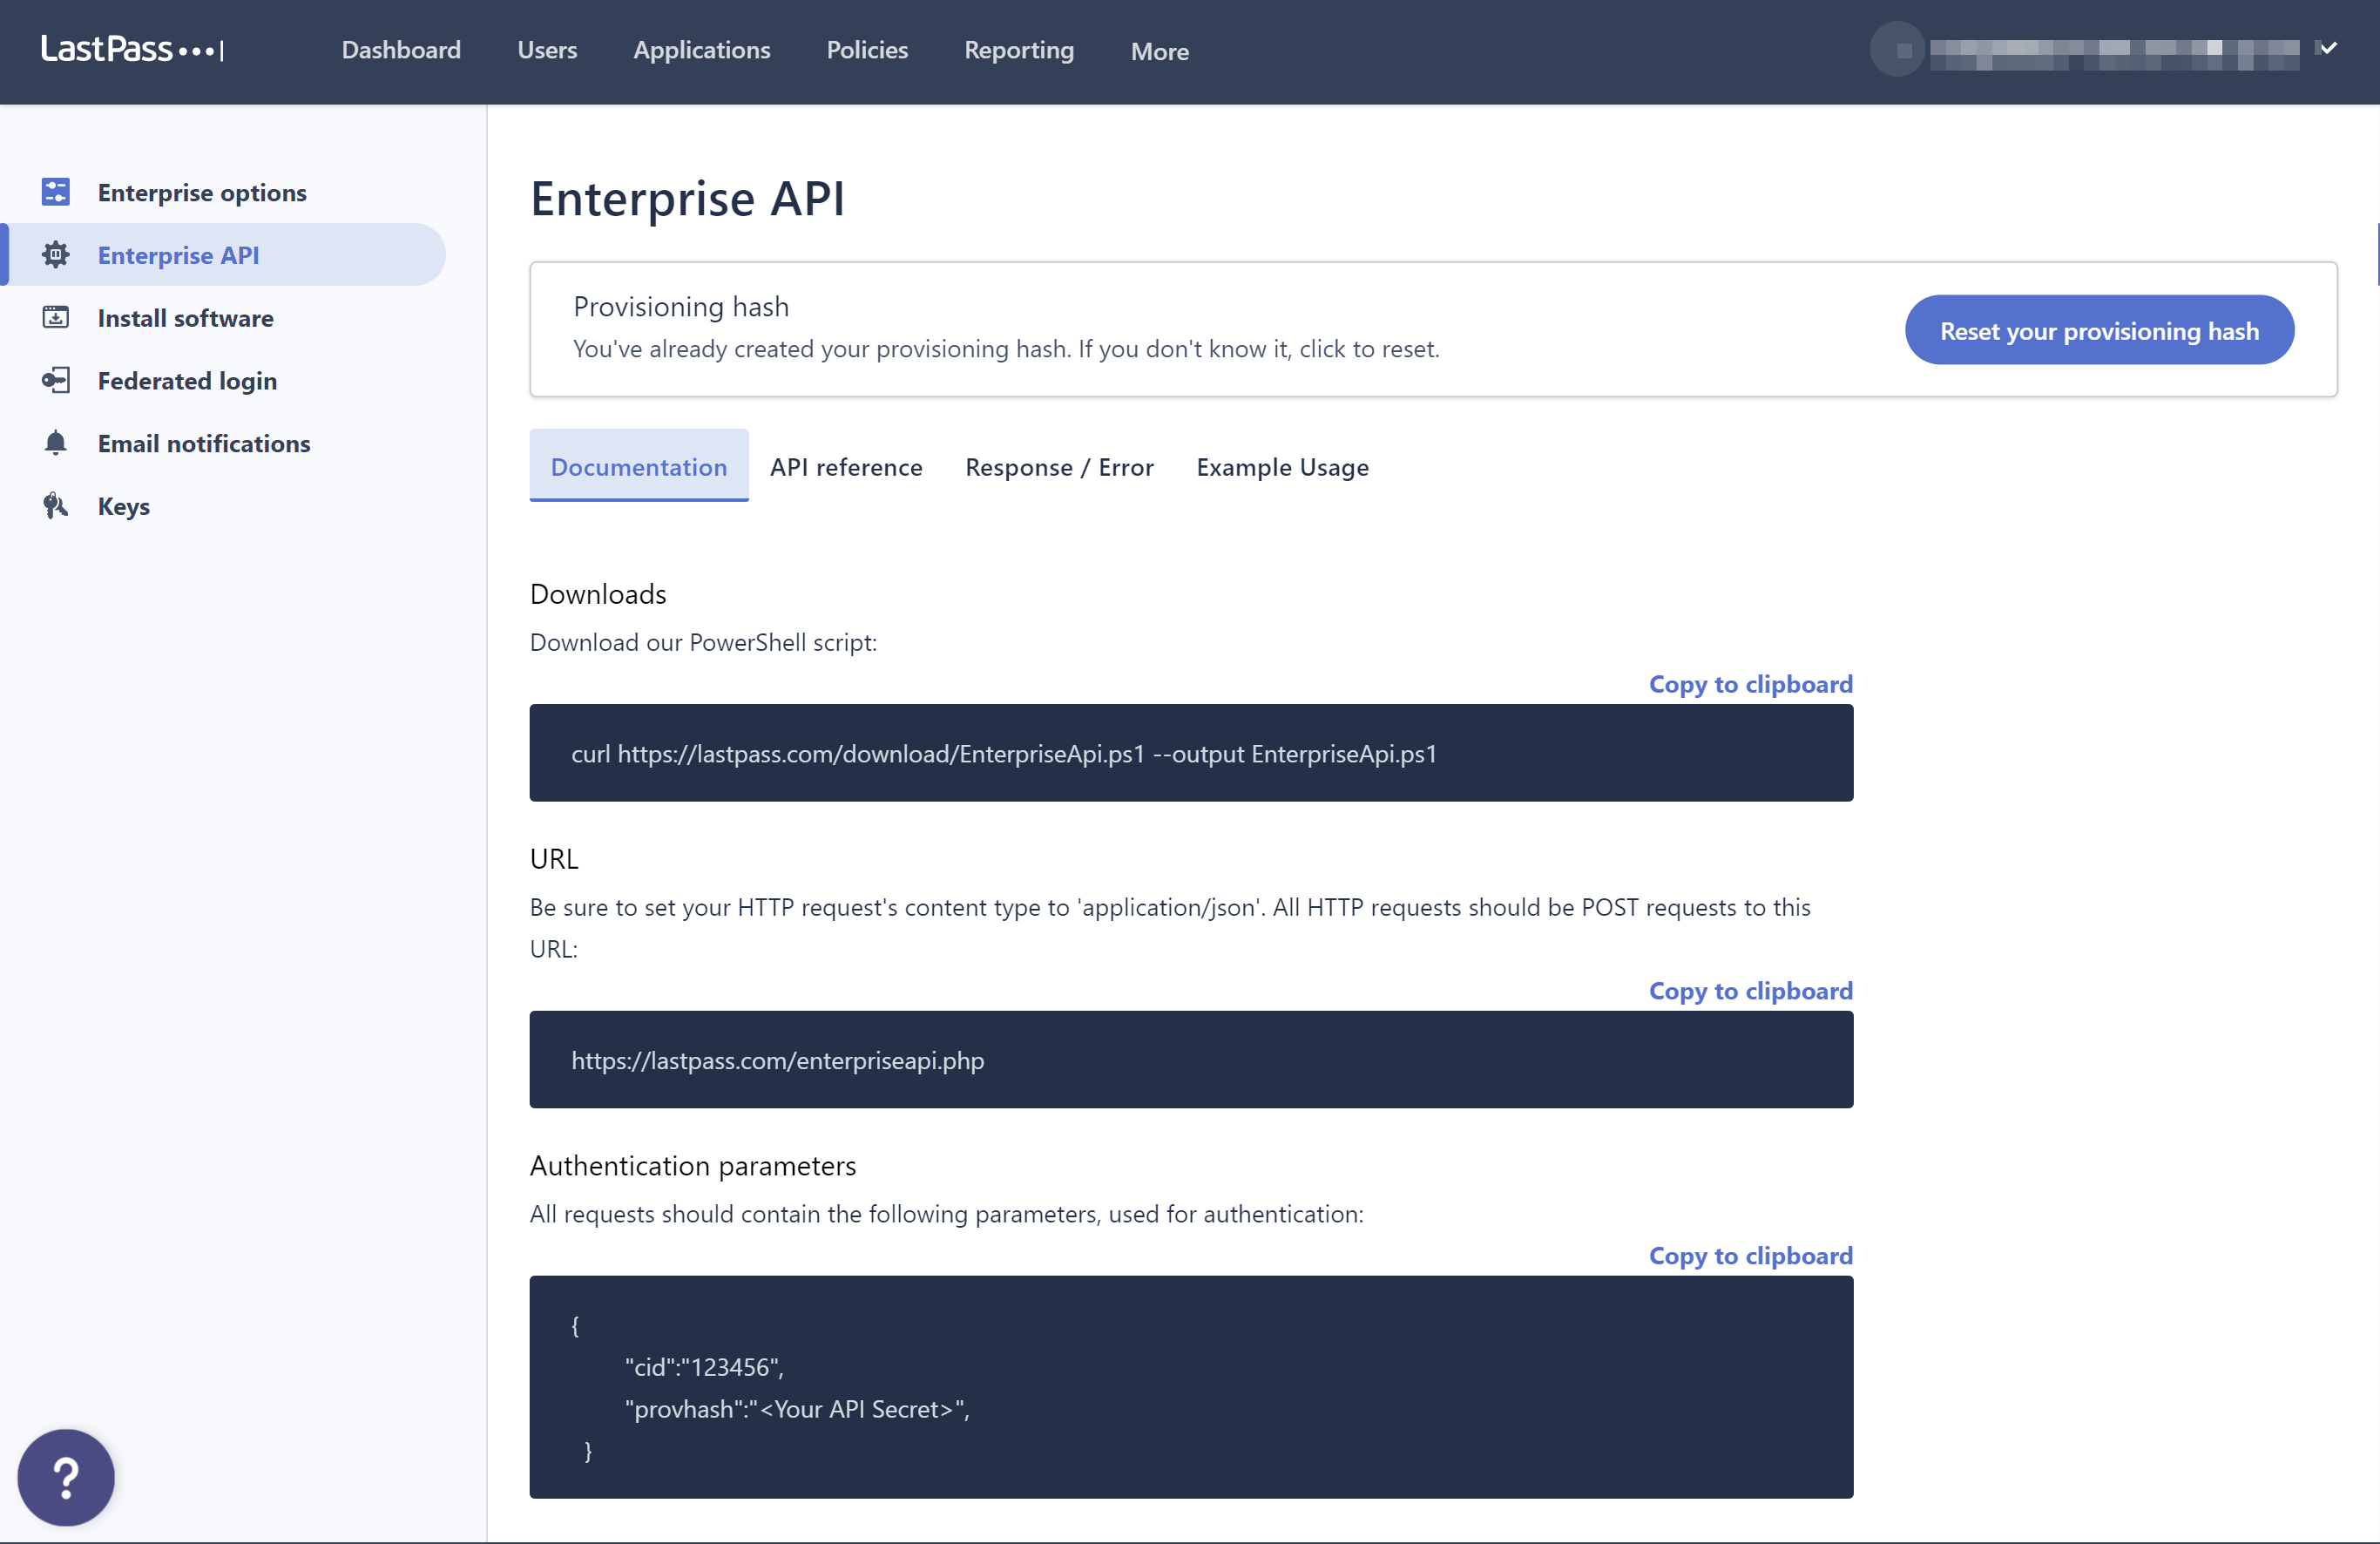Select Enterprise API label in the sidebar
The width and height of the screenshot is (2380, 1544).
[x=179, y=255]
